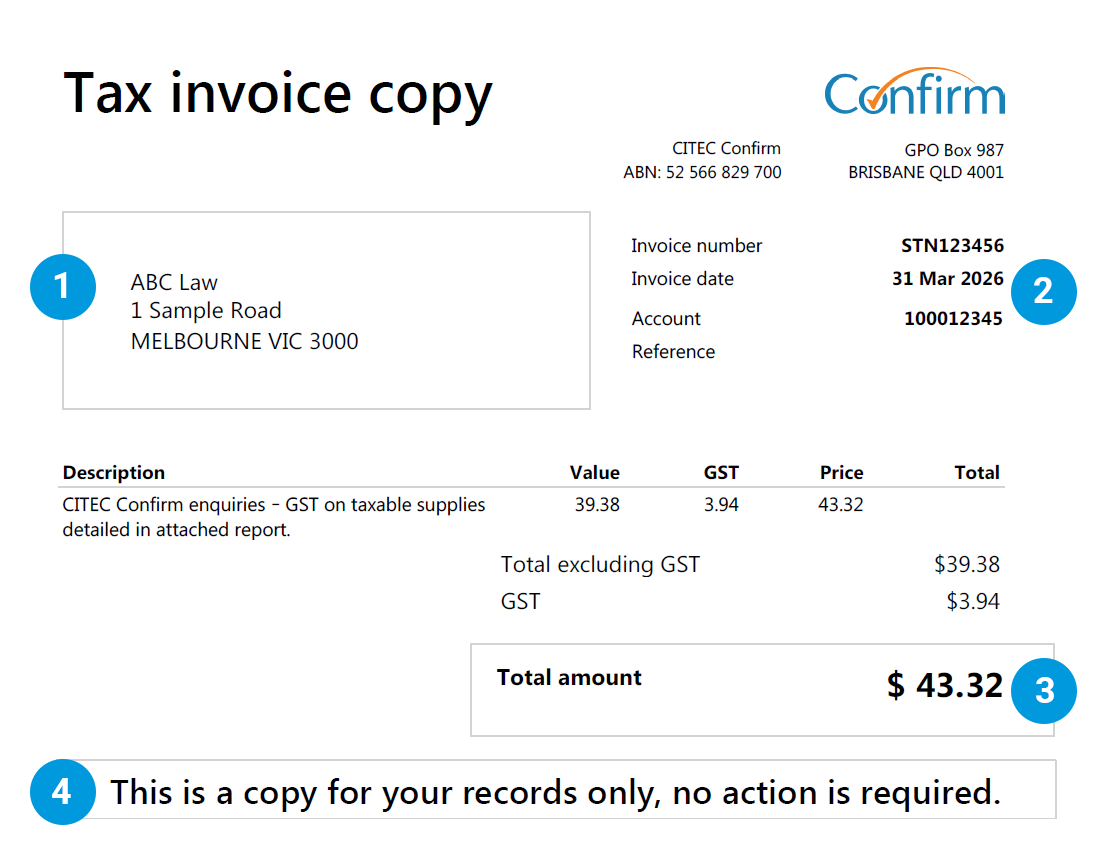Click the 'Invoice number' label
Viewport: 1117px width, 849px height.
696,246
